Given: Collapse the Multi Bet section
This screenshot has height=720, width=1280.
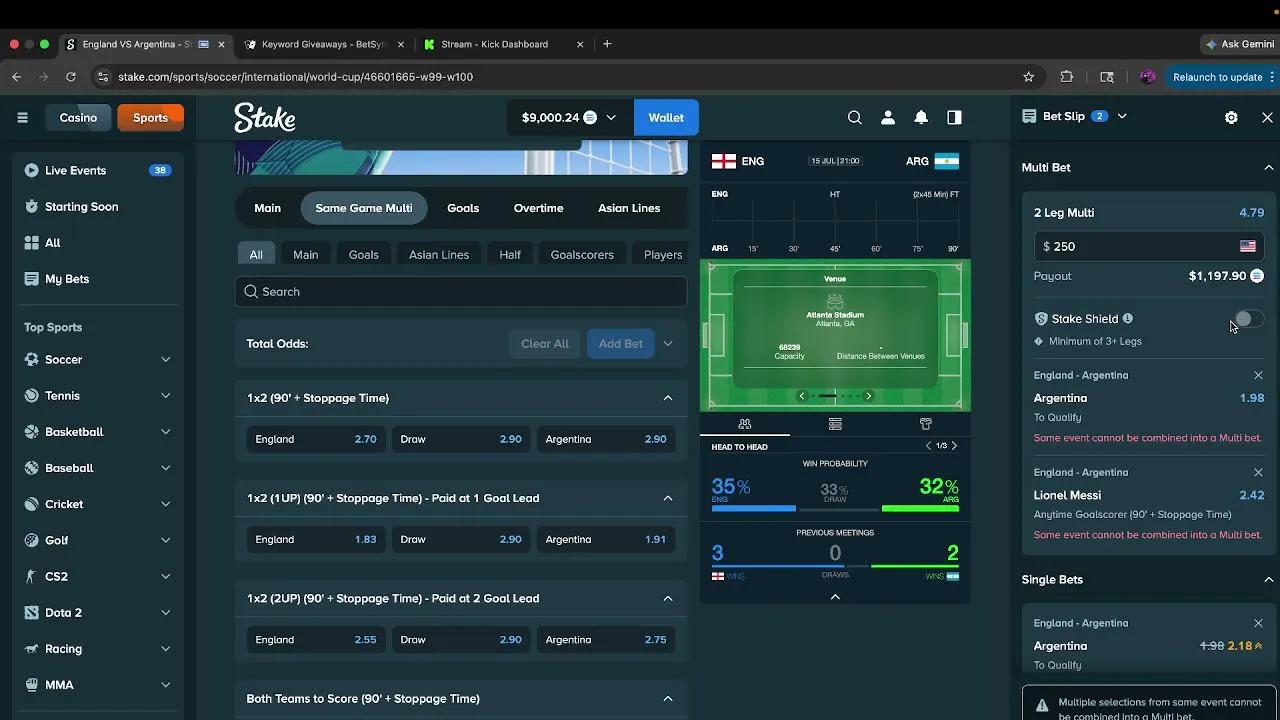Looking at the screenshot, I should coord(1268,168).
